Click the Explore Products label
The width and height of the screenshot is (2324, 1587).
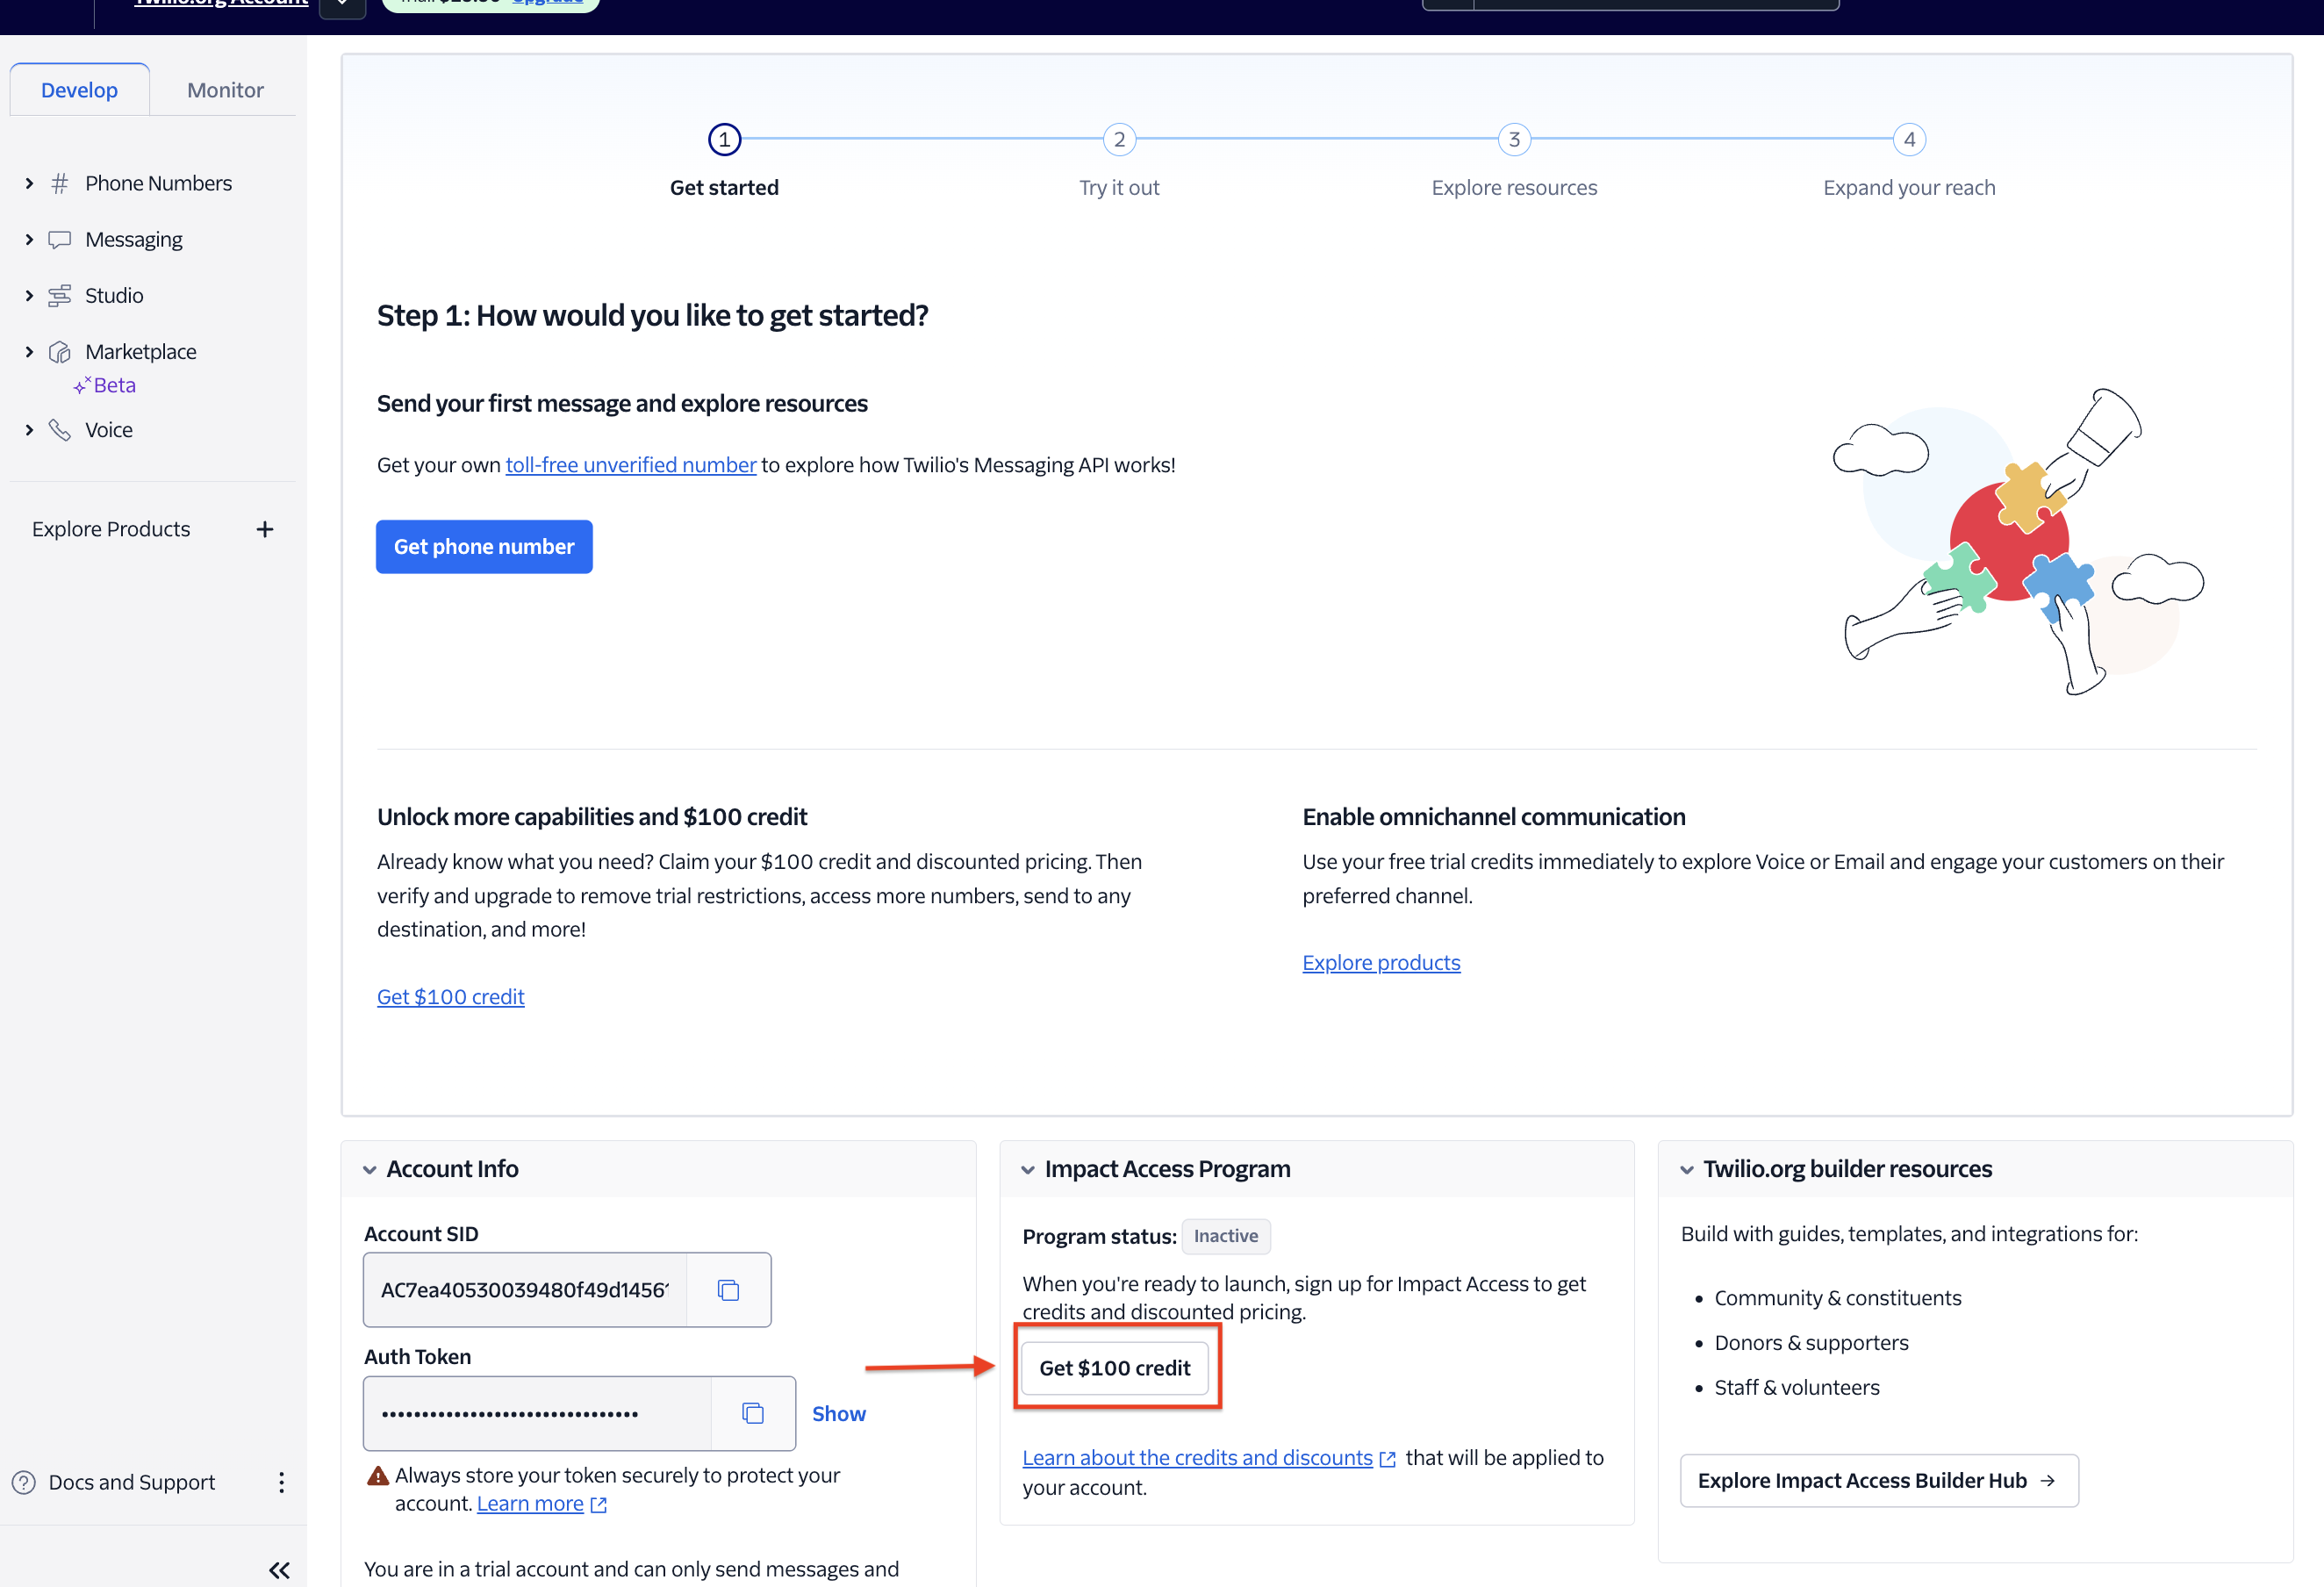click(111, 529)
